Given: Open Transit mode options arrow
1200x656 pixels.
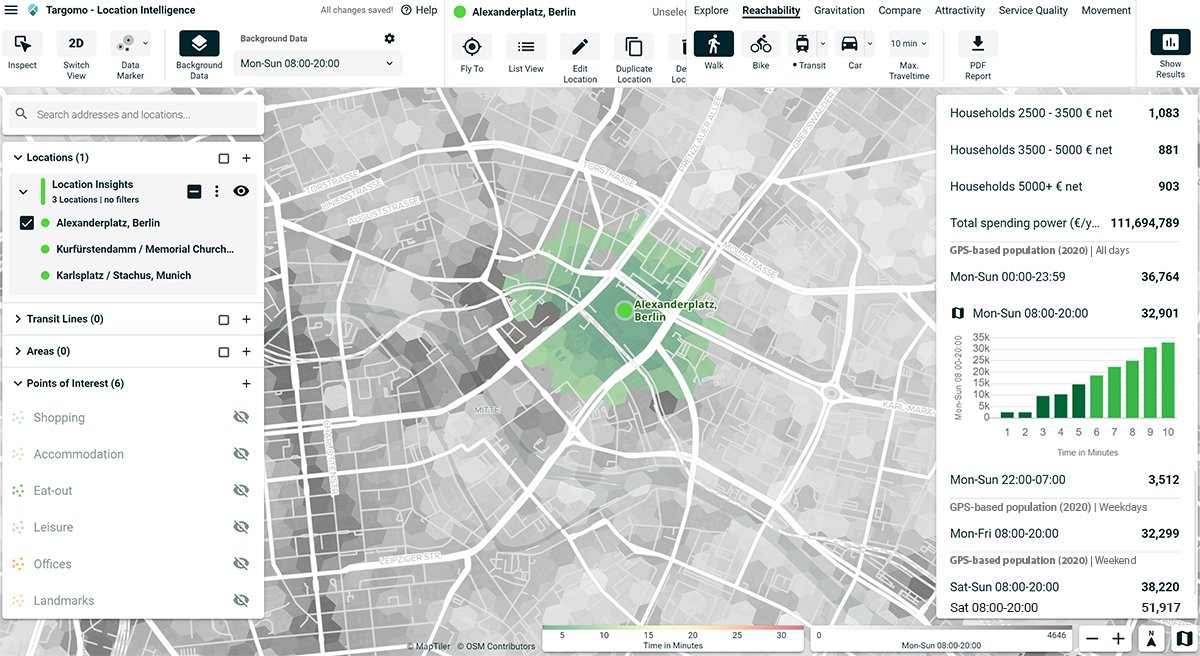Looking at the screenshot, I should (823, 43).
